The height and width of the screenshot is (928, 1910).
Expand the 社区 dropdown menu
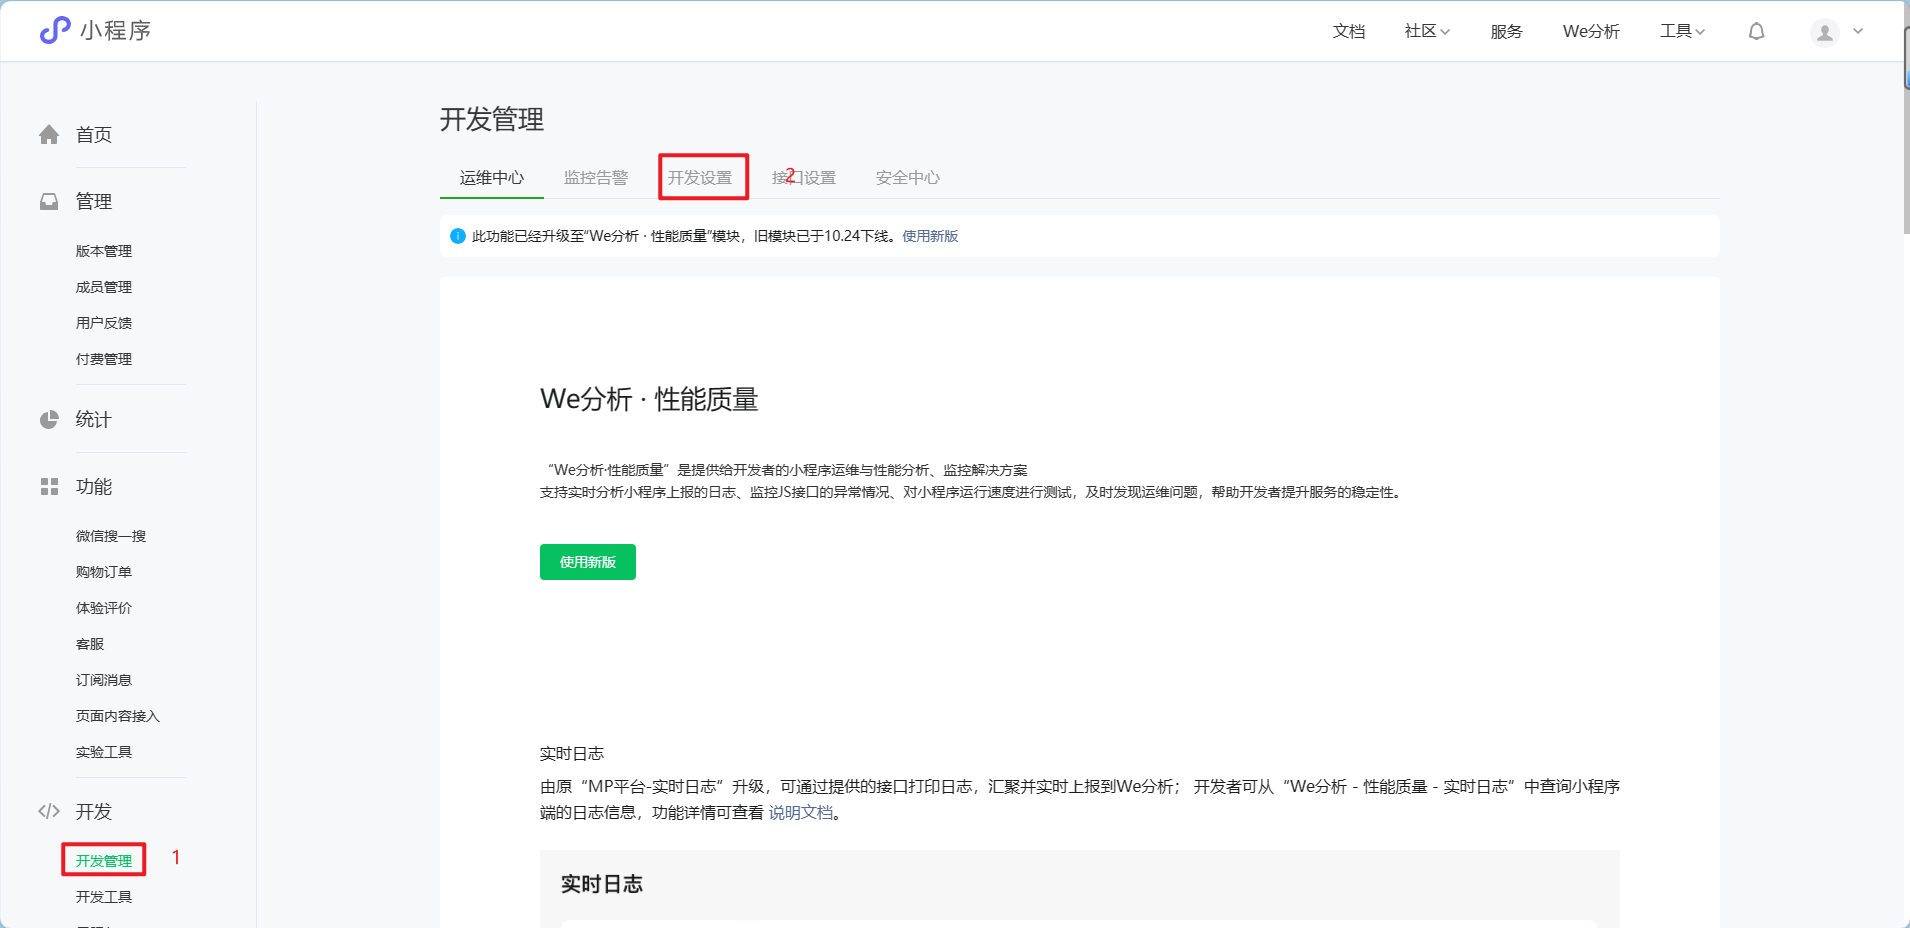(x=1426, y=32)
